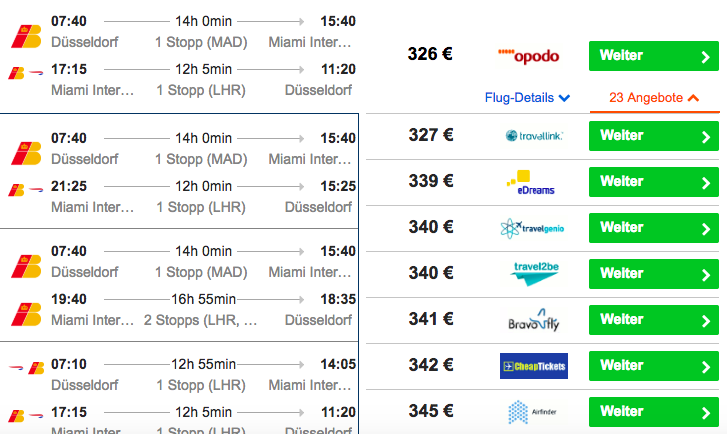The image size is (727, 434).
Task: Select the 07:10 Düsseldorf departure via LHR
Action: tap(179, 388)
